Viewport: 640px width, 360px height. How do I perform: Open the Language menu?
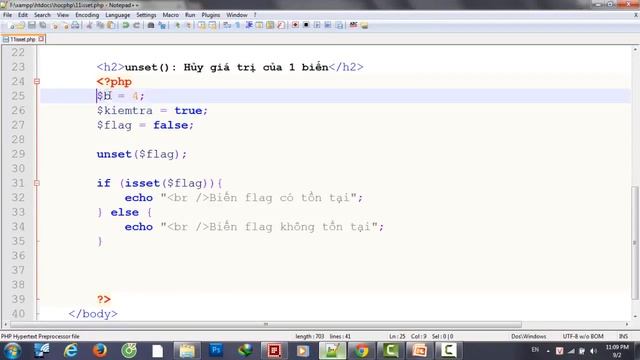[x=118, y=15]
